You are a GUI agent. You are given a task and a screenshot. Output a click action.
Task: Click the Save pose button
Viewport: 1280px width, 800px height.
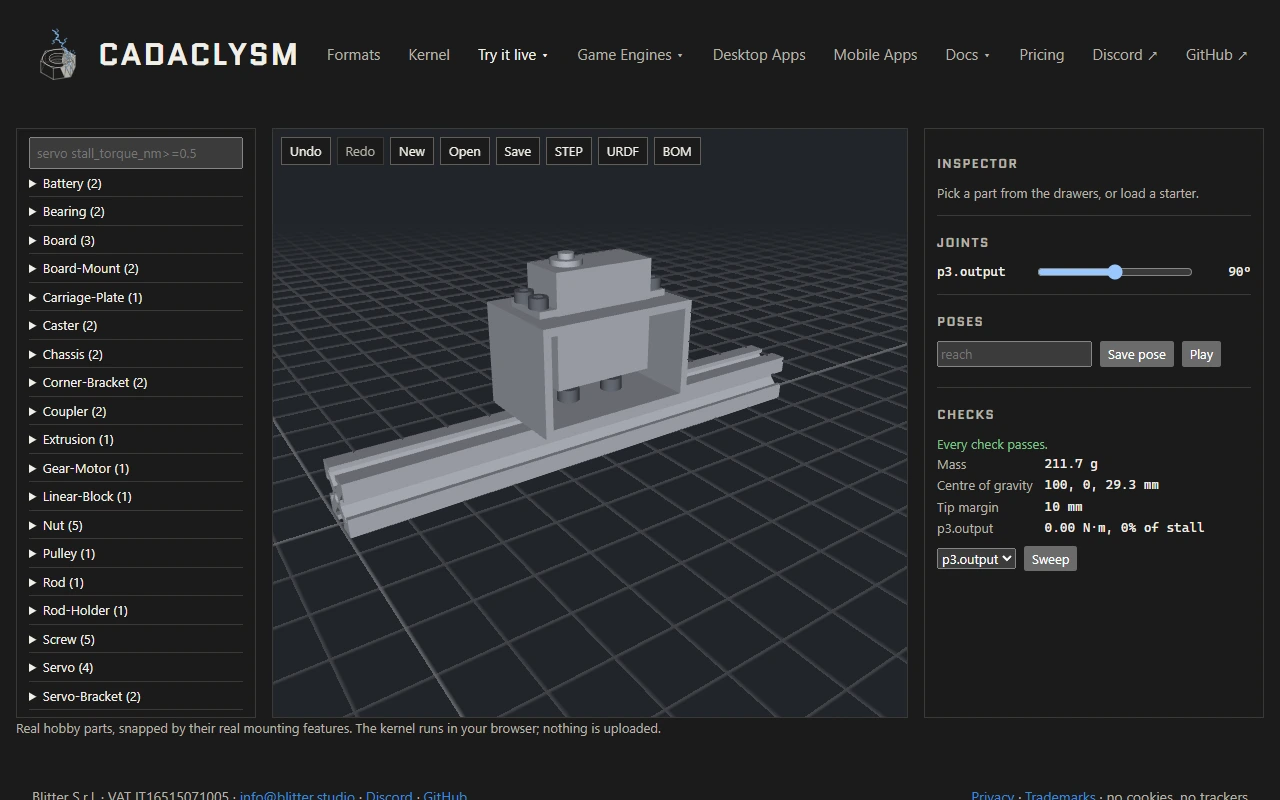[x=1136, y=354]
